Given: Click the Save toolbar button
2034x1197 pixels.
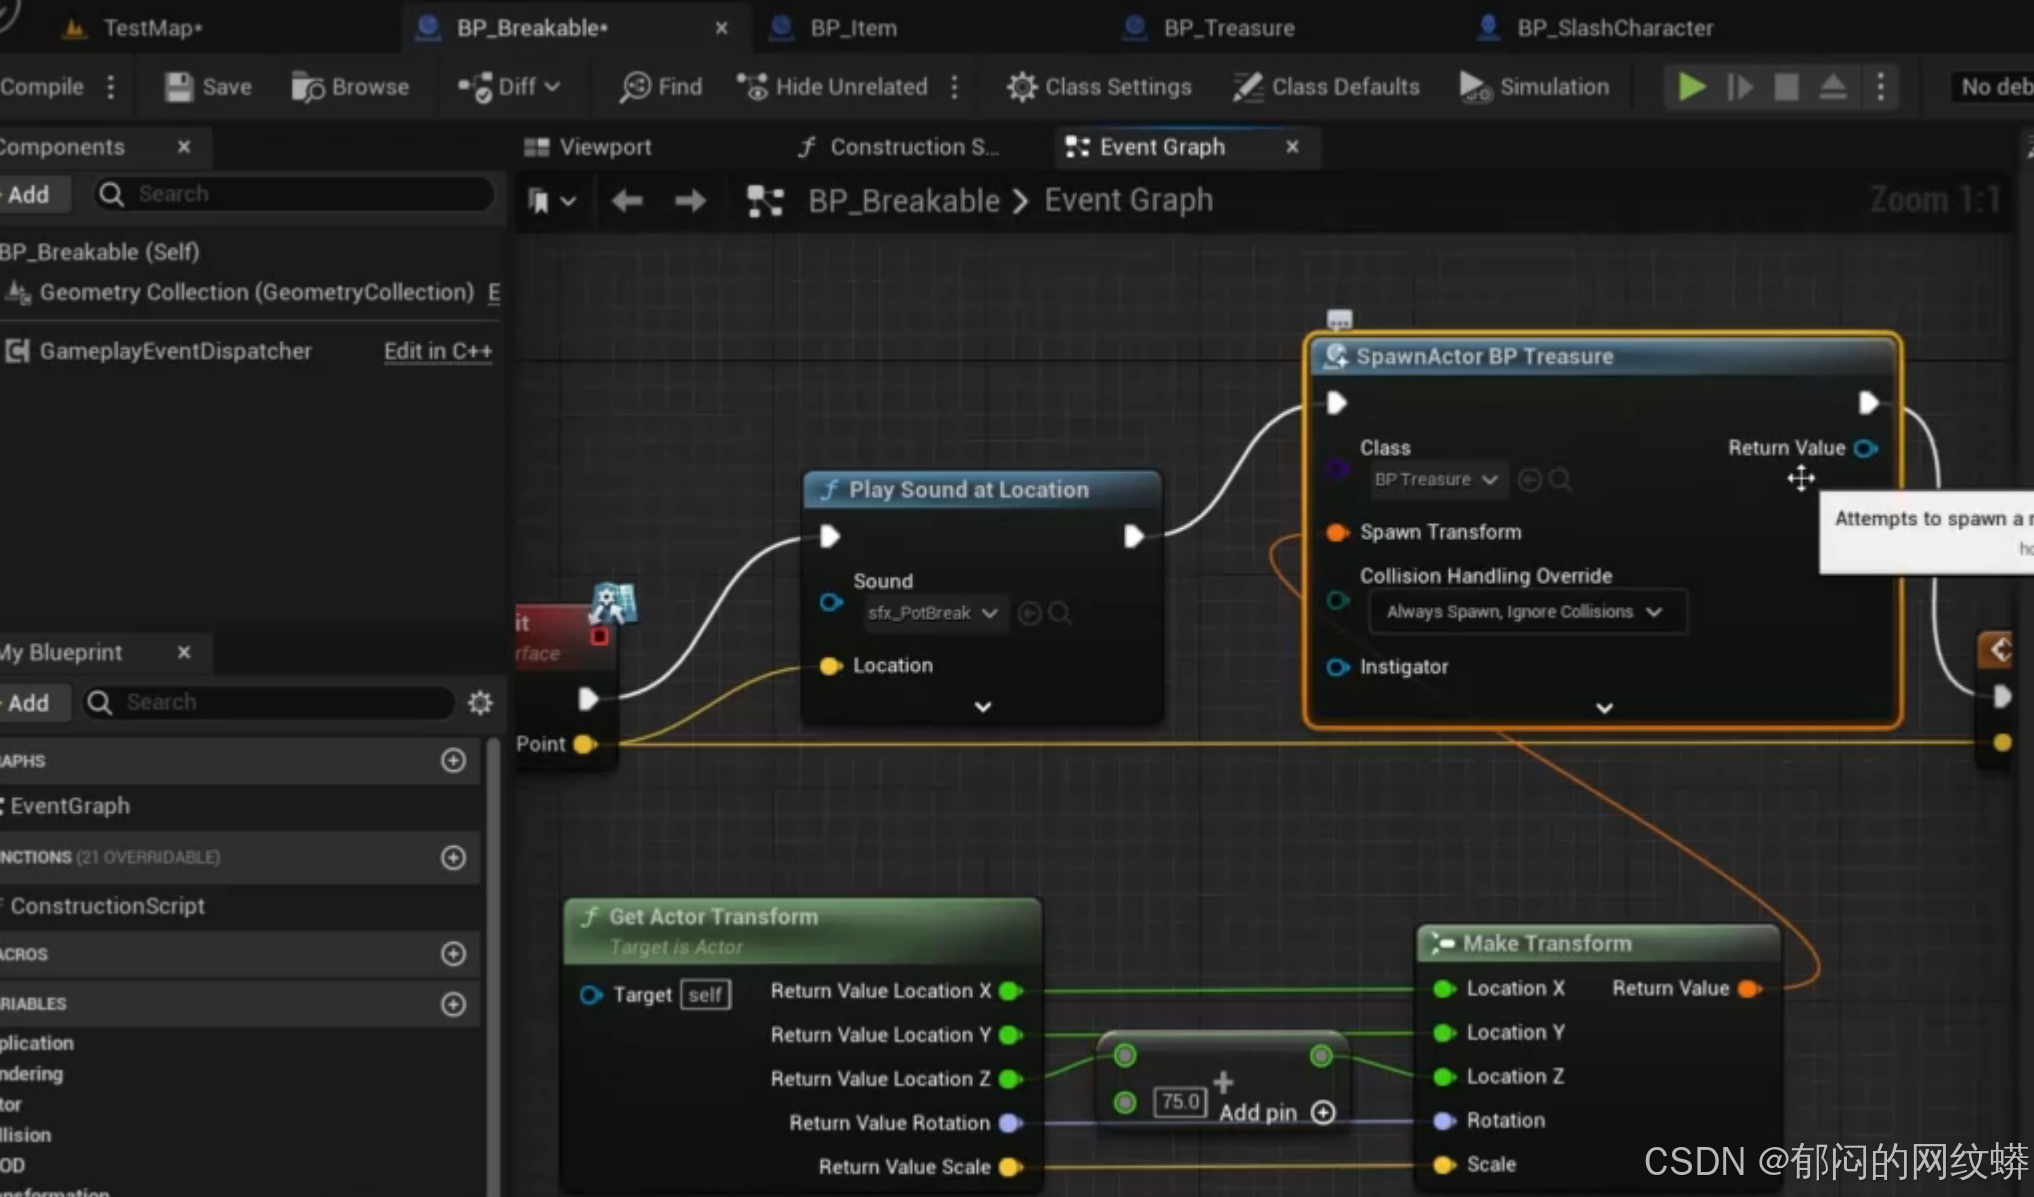Looking at the screenshot, I should tap(208, 87).
